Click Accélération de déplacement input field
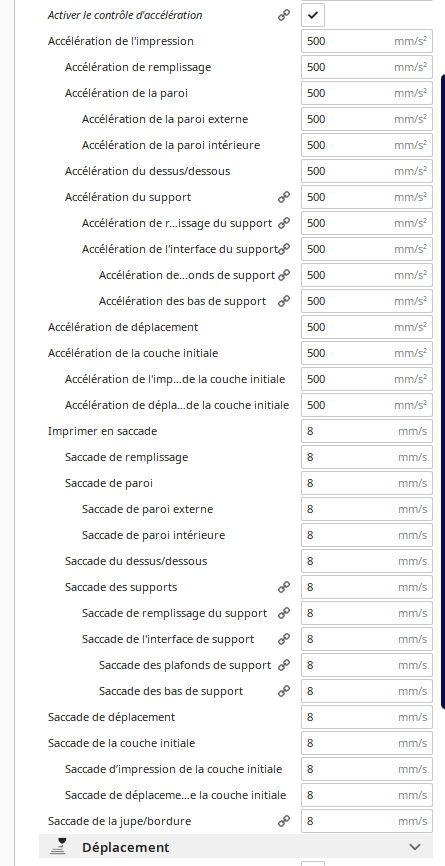 click(x=367, y=327)
